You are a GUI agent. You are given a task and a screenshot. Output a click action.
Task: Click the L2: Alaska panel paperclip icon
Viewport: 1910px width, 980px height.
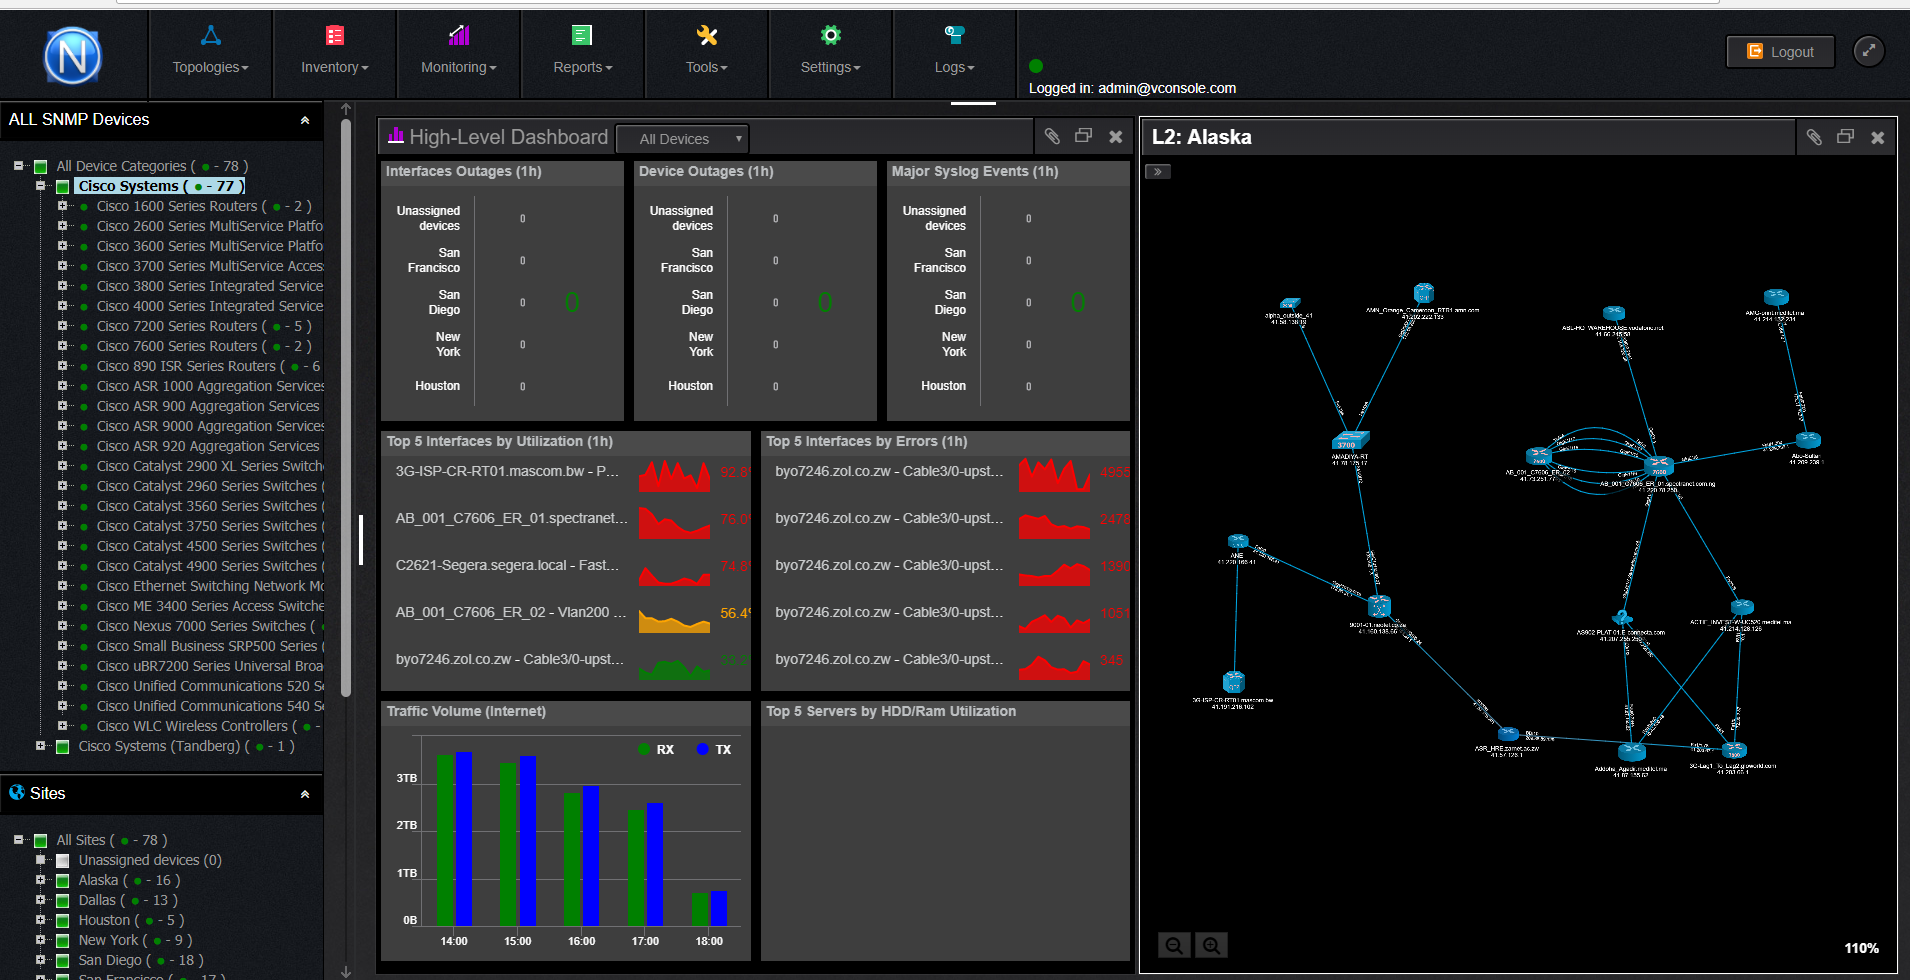1814,137
